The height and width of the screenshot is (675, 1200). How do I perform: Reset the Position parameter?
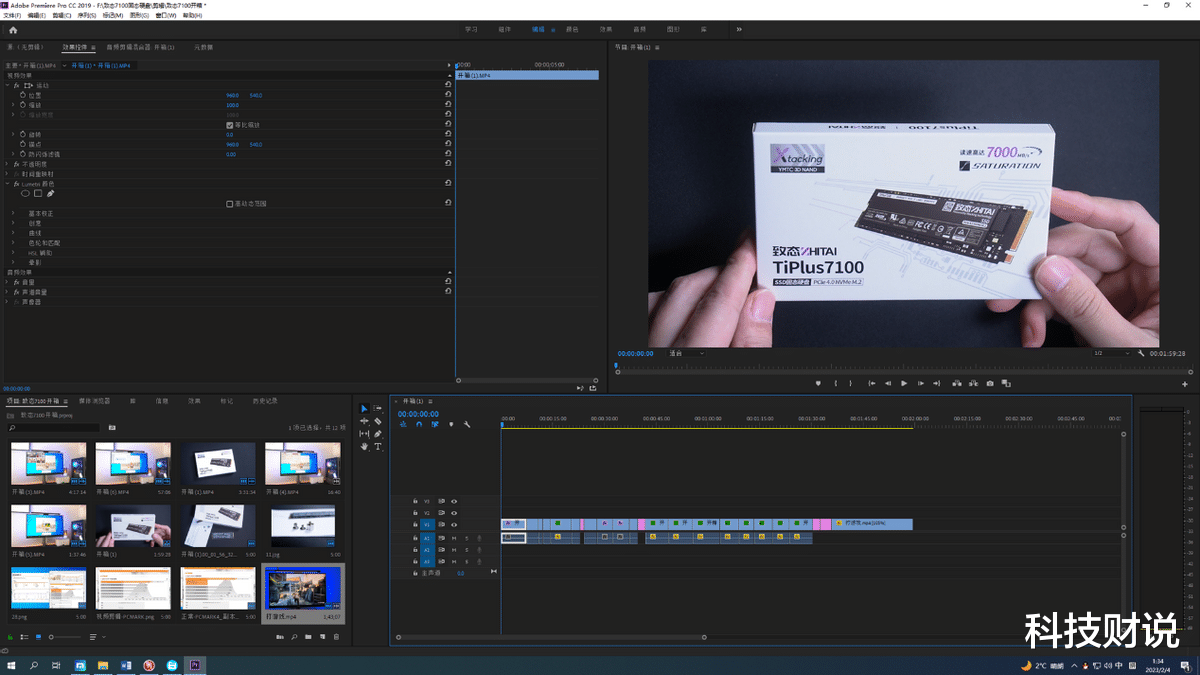click(x=448, y=95)
